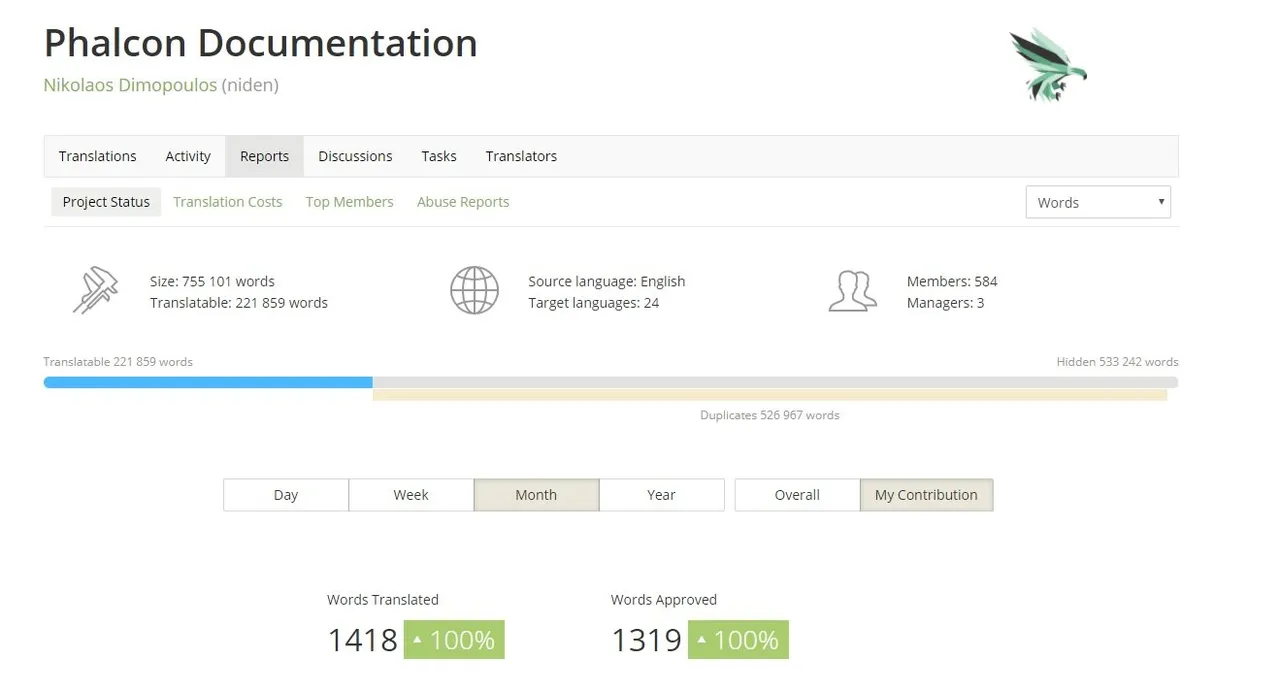Select the Project Status sub-tab
Viewport: 1280px width, 693px height.
tap(106, 202)
